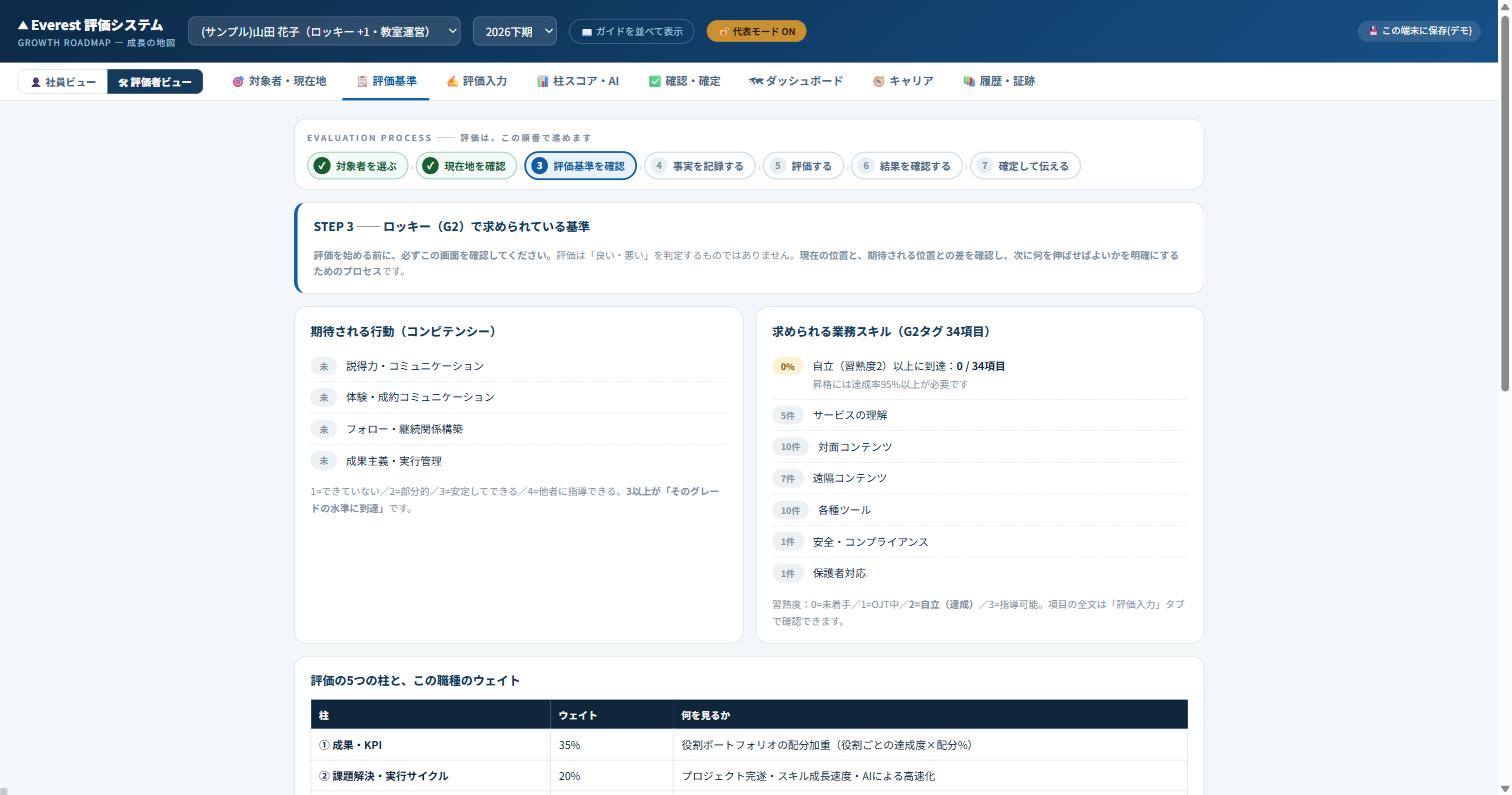Screen dimensions: 1512x795
Task: Go to step 結果を確認する
Action: coord(907,166)
